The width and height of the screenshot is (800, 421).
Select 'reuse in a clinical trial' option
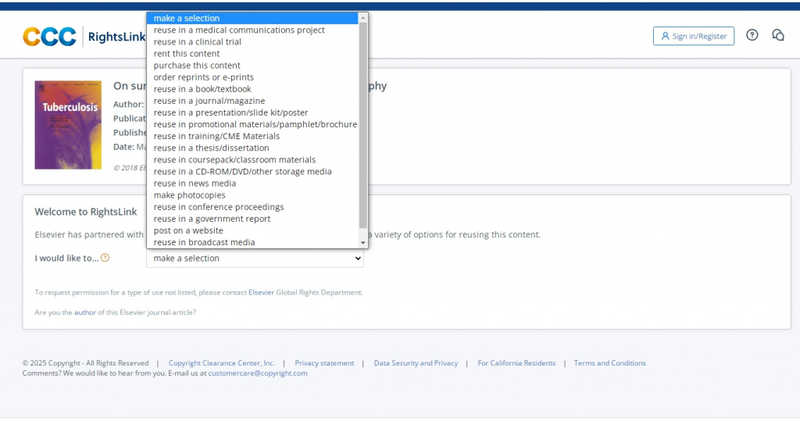(x=197, y=42)
